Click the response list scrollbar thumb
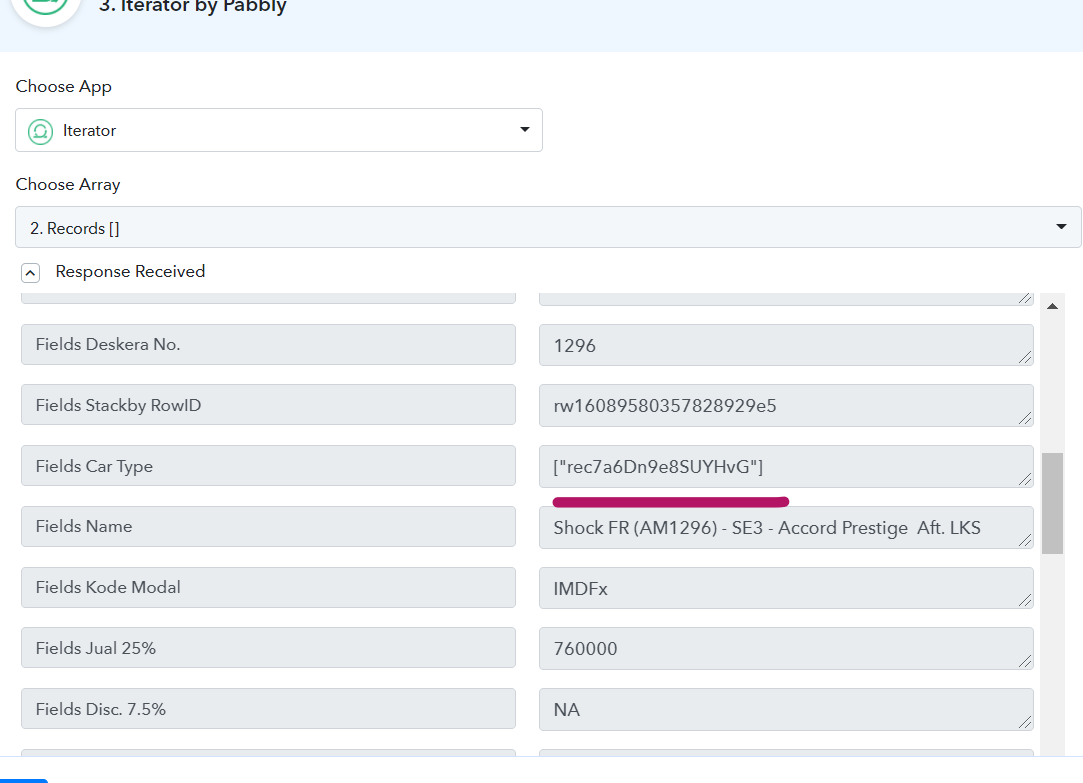 [x=1052, y=503]
